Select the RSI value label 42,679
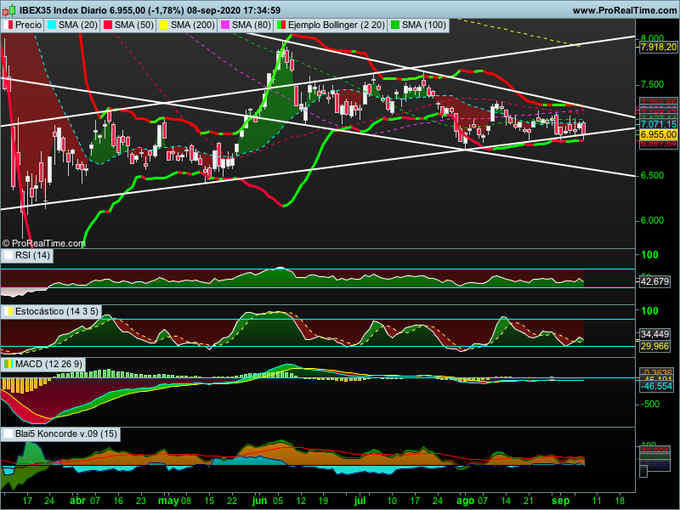680x510 pixels. click(655, 282)
